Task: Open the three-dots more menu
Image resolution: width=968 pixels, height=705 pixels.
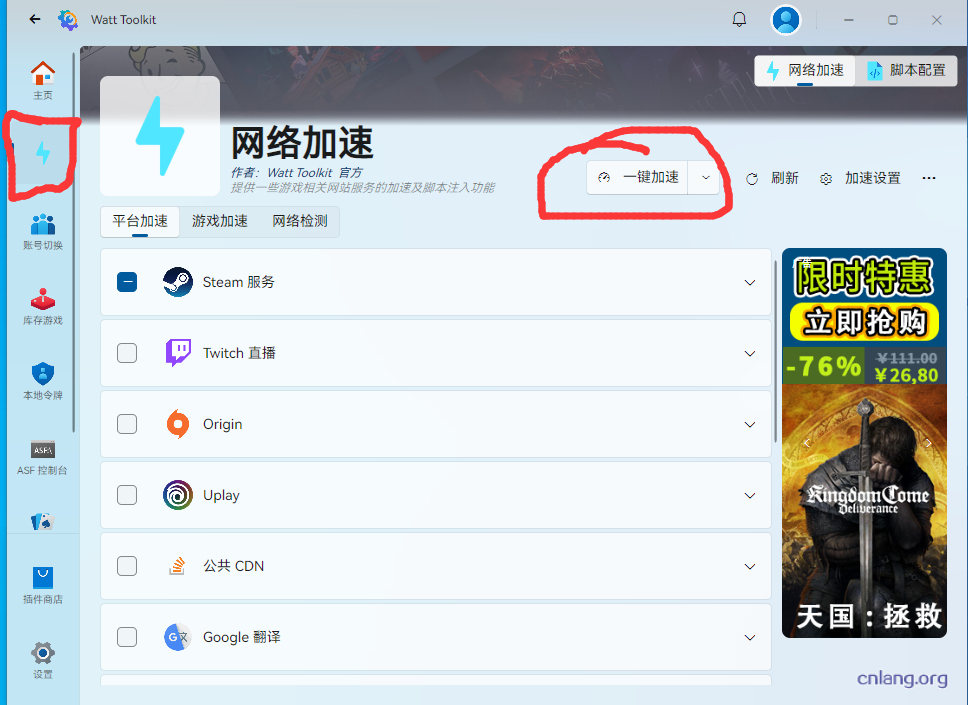Action: click(x=928, y=178)
